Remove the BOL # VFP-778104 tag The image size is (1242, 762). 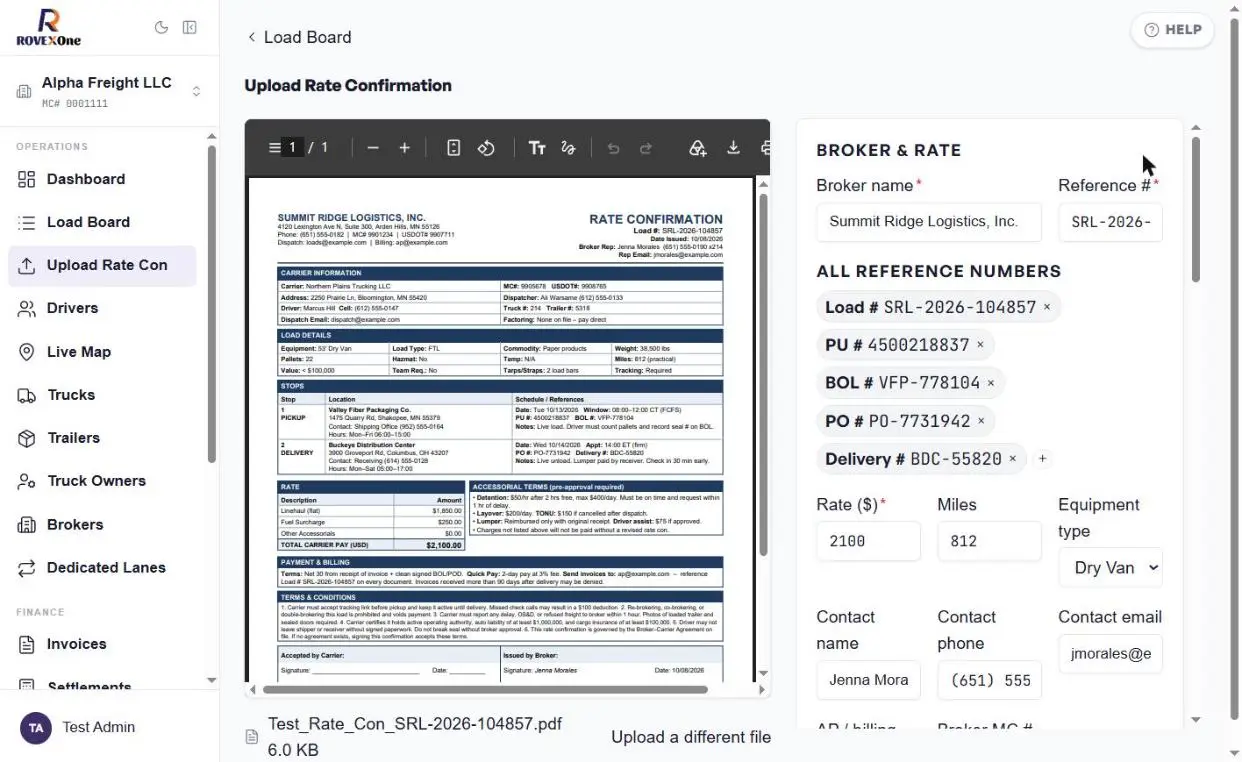click(x=991, y=383)
